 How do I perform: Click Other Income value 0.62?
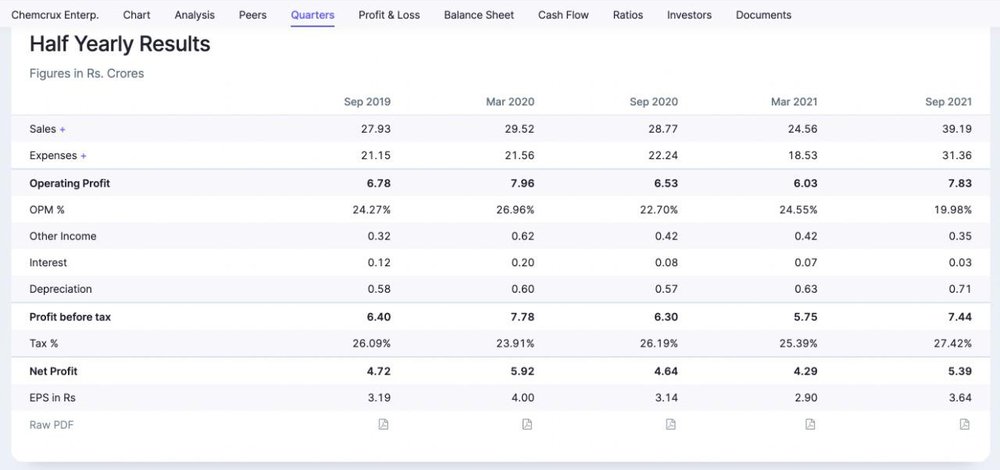523,236
